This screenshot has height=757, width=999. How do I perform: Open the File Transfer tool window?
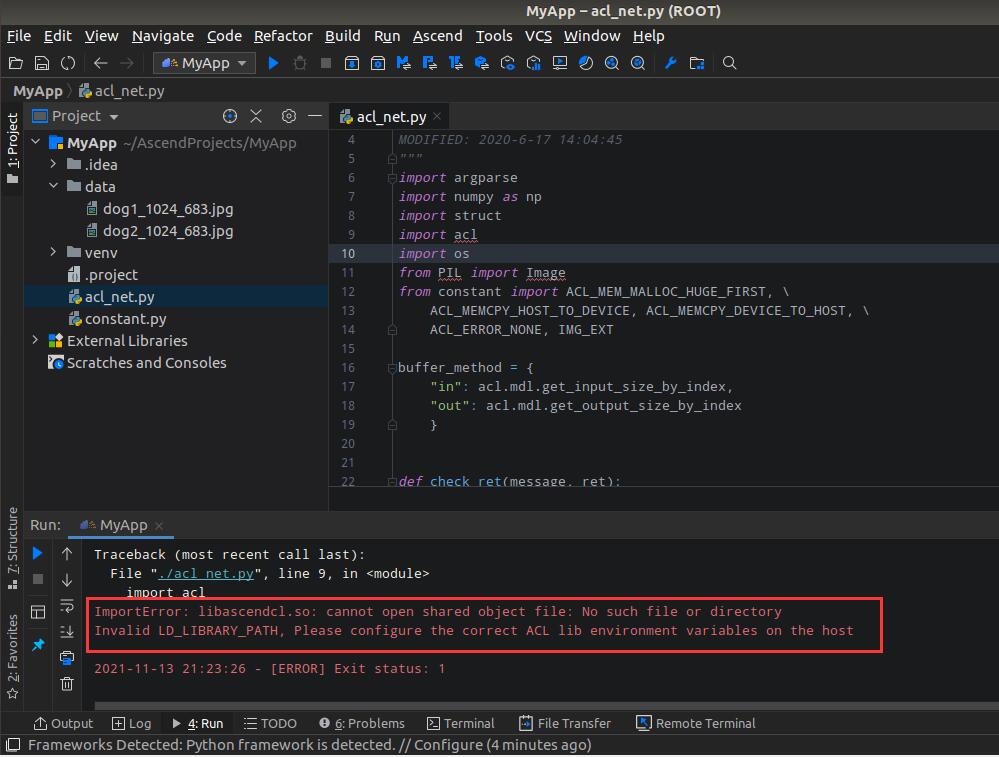point(565,723)
